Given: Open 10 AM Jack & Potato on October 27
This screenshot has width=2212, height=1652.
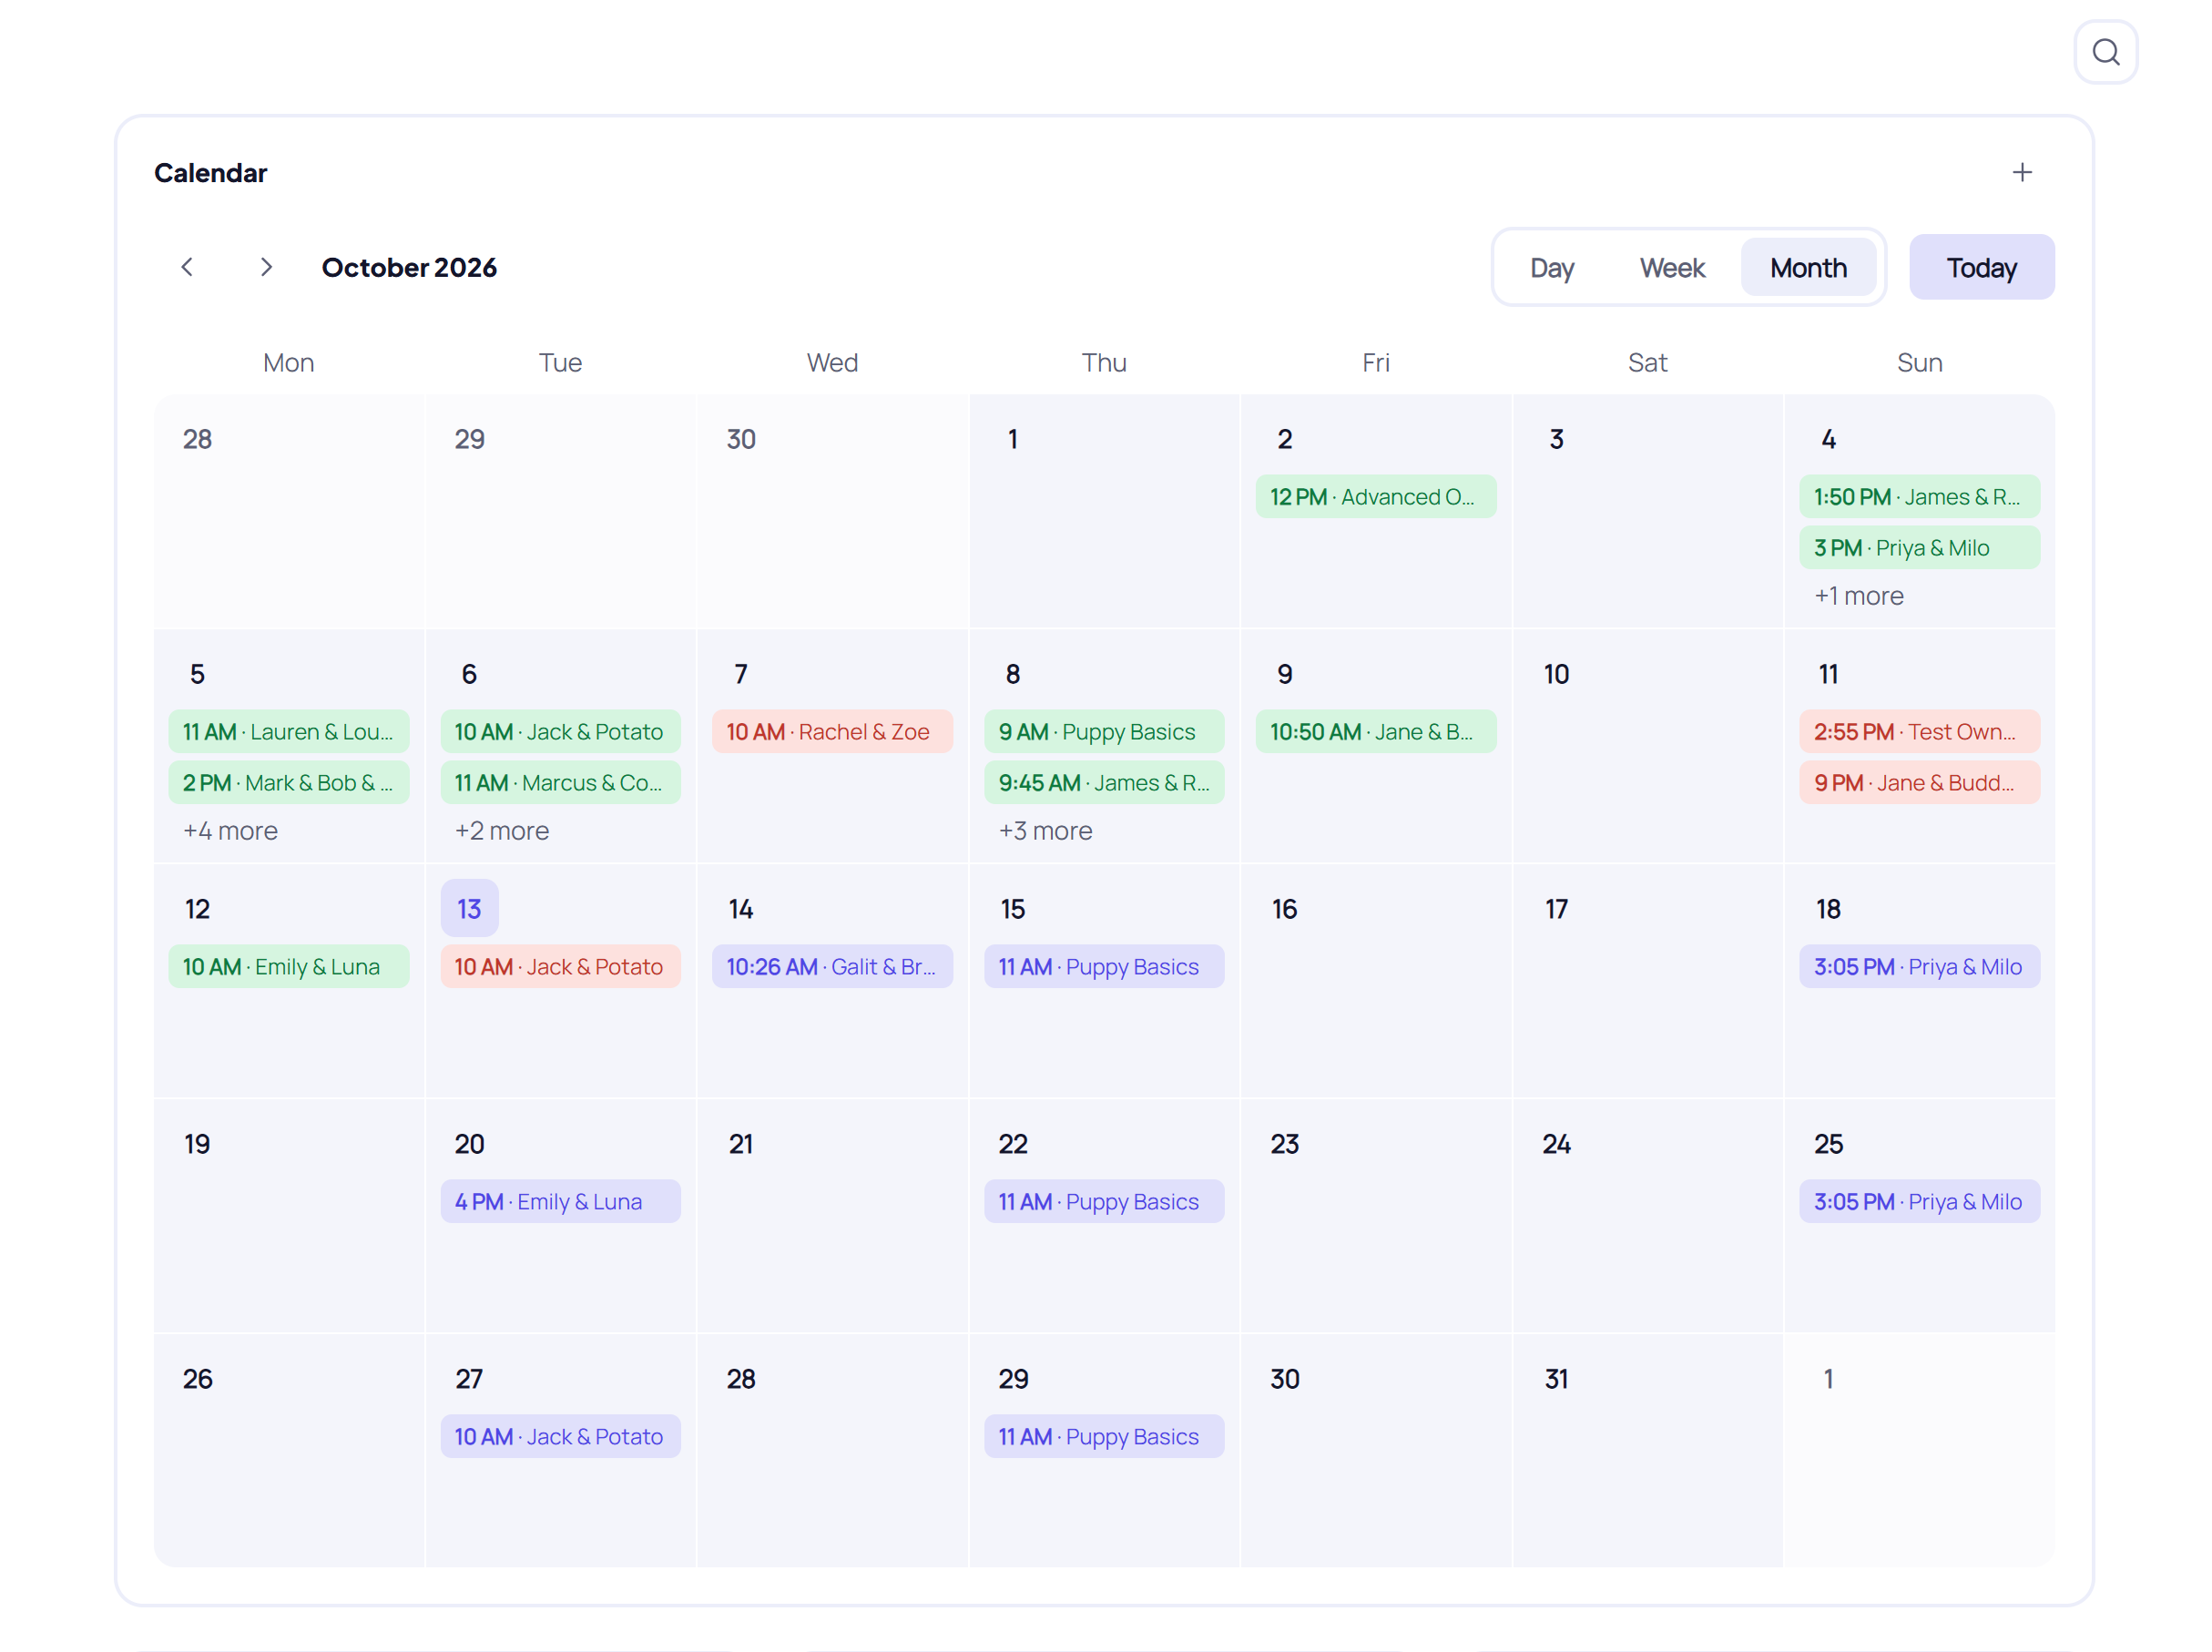Looking at the screenshot, I should pos(560,1437).
